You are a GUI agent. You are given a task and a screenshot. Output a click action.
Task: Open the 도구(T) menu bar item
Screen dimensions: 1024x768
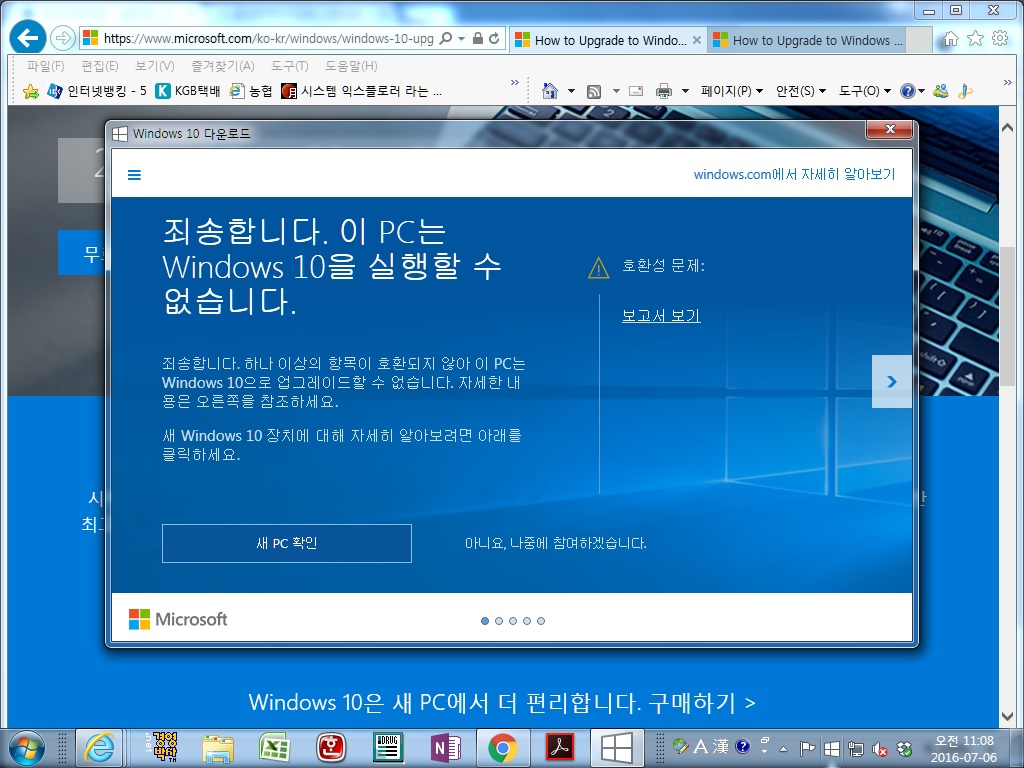tap(290, 66)
